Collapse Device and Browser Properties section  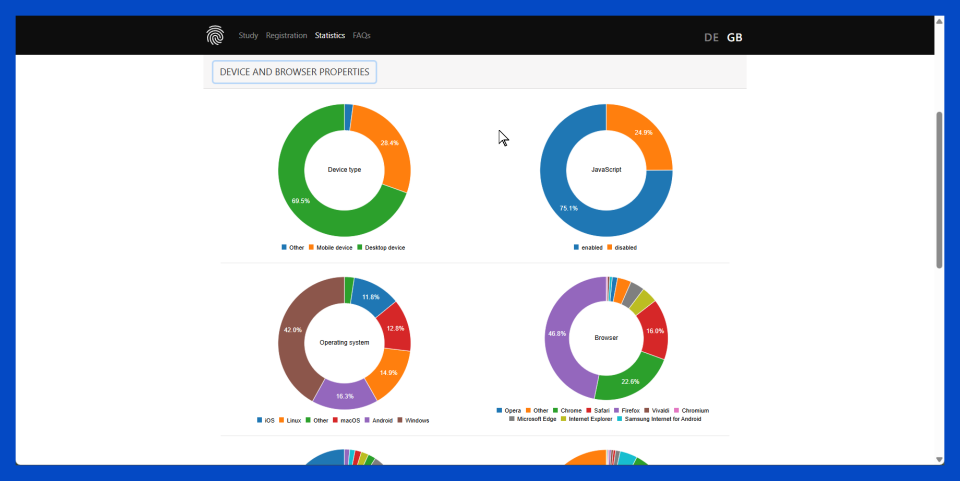(294, 72)
